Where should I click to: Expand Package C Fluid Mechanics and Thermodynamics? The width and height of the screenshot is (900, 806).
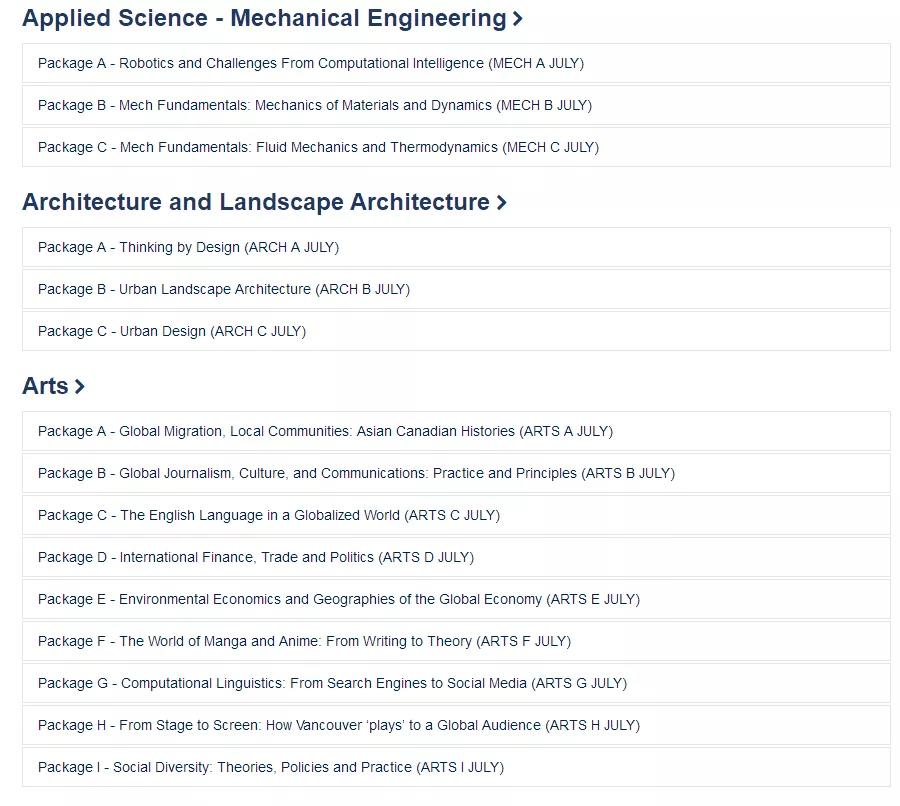click(456, 147)
